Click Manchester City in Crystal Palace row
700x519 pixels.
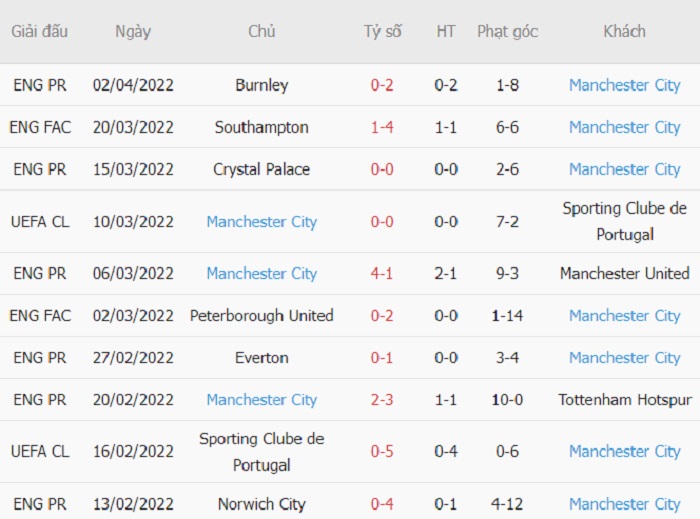[x=624, y=169]
